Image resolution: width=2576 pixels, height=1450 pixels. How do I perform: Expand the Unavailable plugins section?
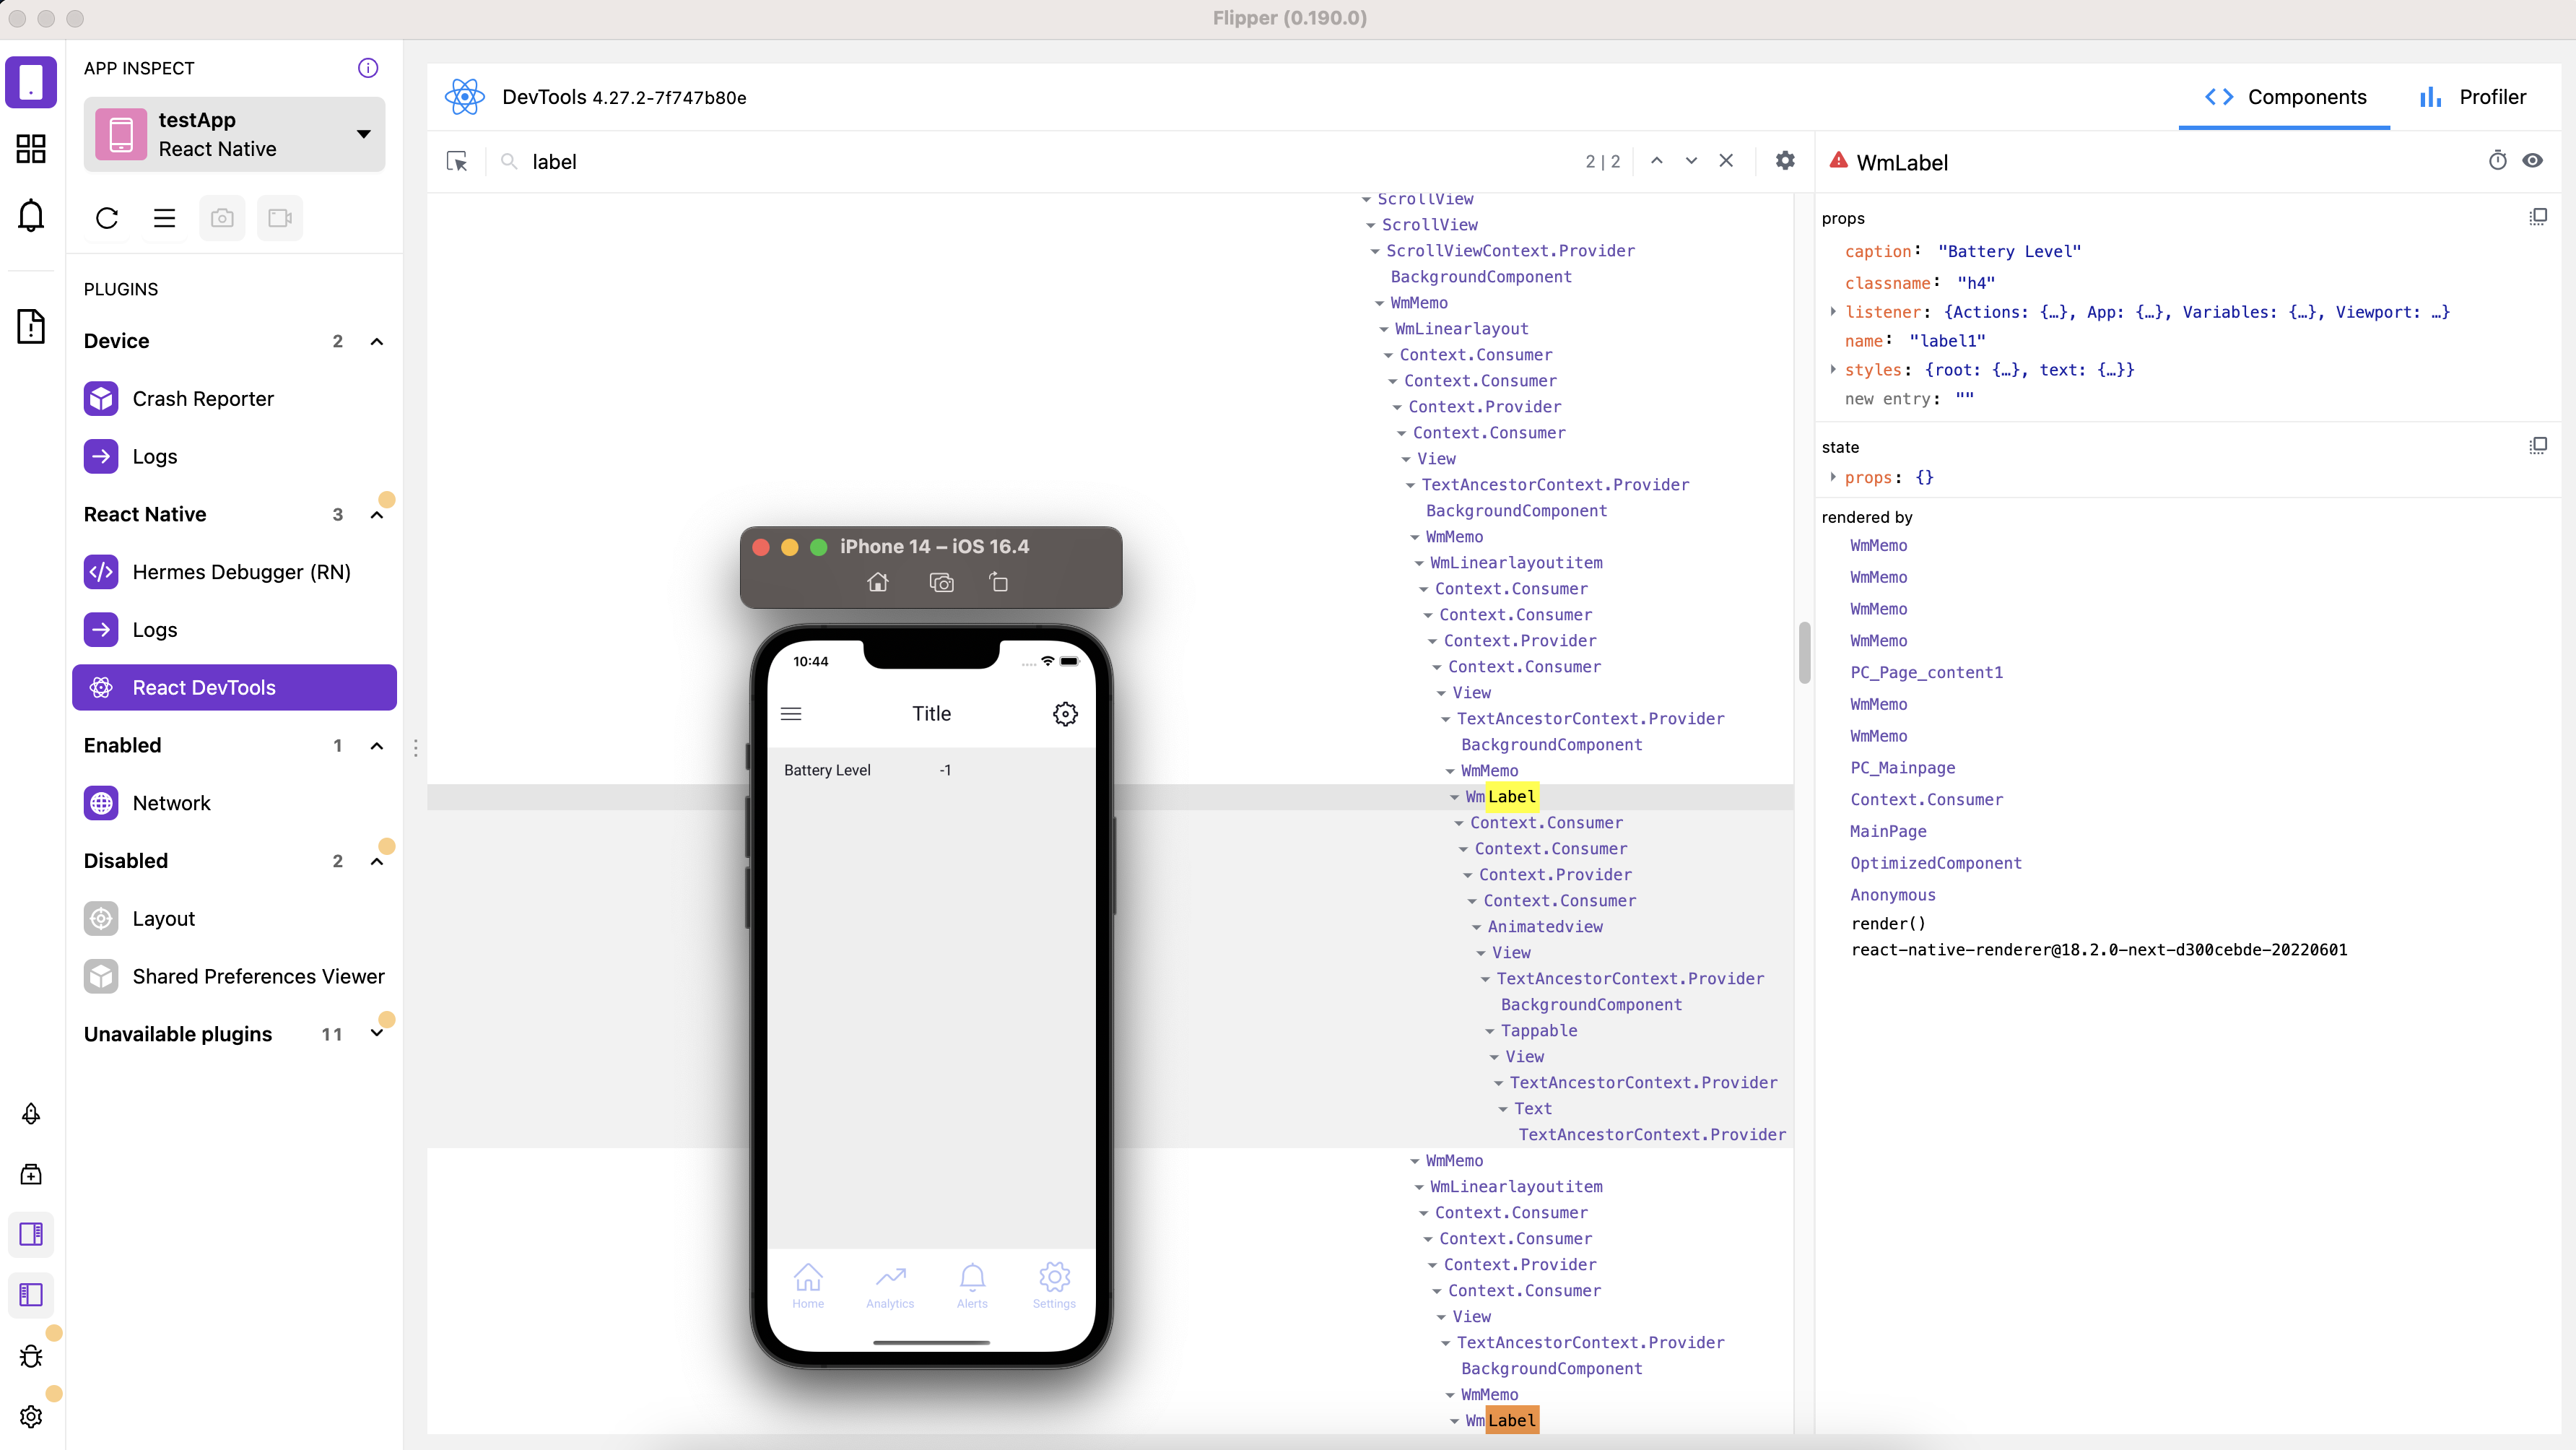pos(376,1033)
